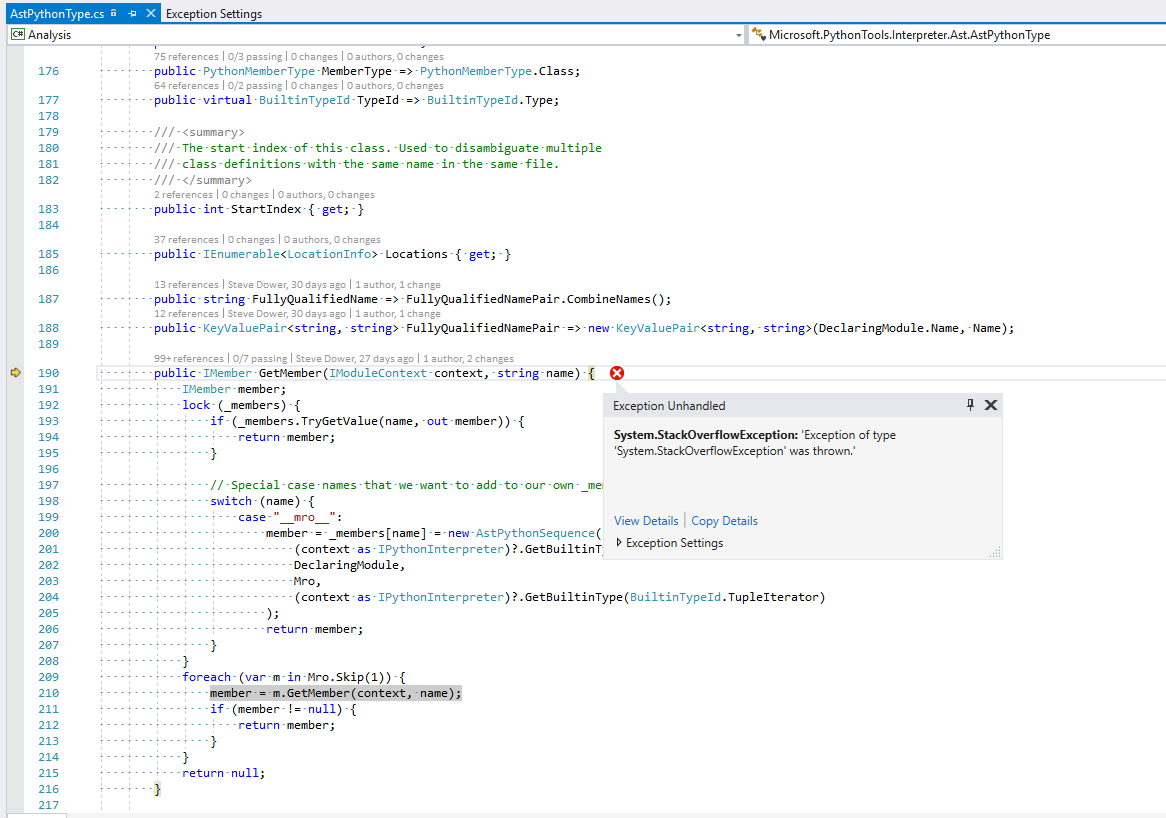1166x818 pixels.
Task: Open the AstPythonType type navigation dropdown
Action: click(x=958, y=35)
